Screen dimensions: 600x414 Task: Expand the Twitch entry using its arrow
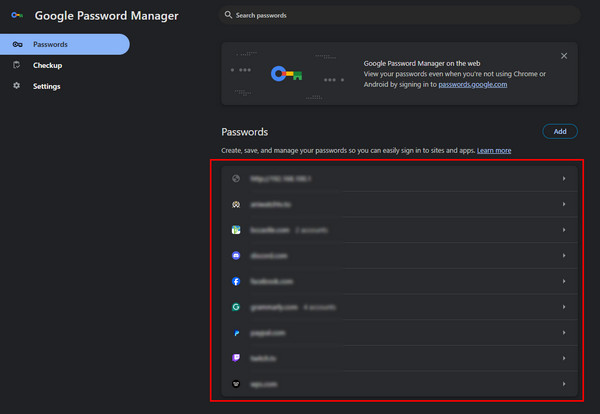tap(564, 358)
